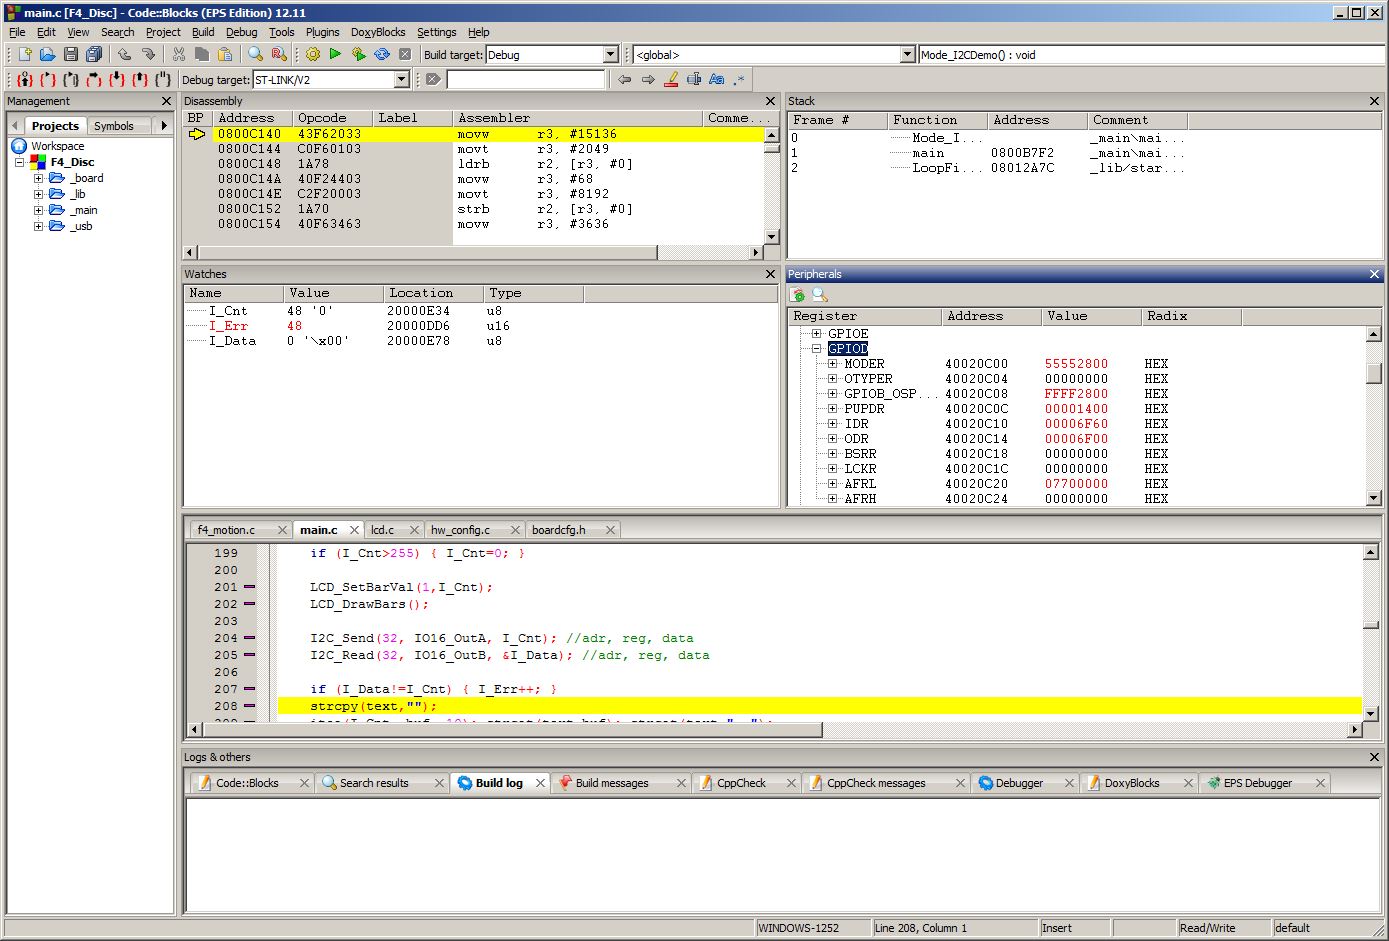Open the ST-LINK/V2 debug target dropdown
Image resolution: width=1389 pixels, height=941 pixels.
(402, 80)
